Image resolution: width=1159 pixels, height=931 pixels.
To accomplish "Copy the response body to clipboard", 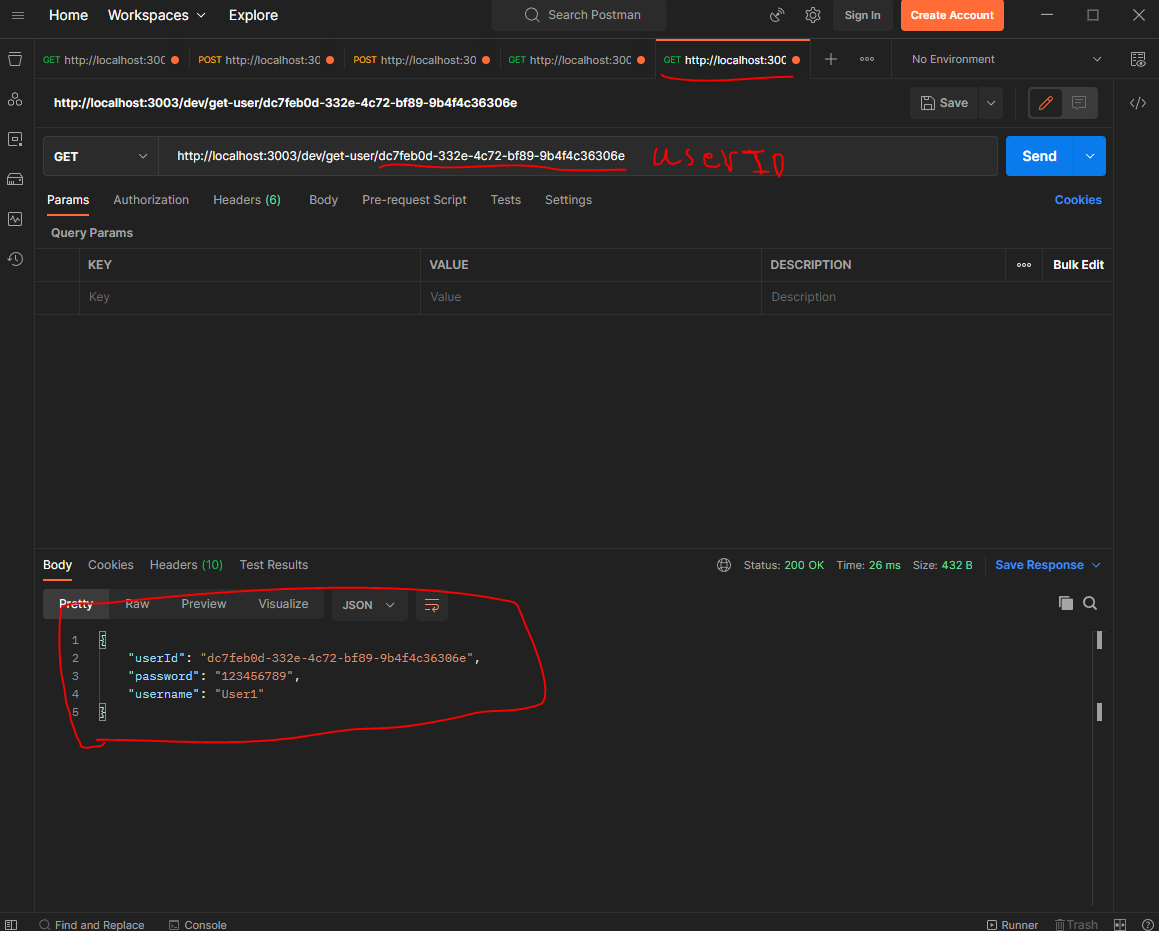I will tap(1066, 603).
